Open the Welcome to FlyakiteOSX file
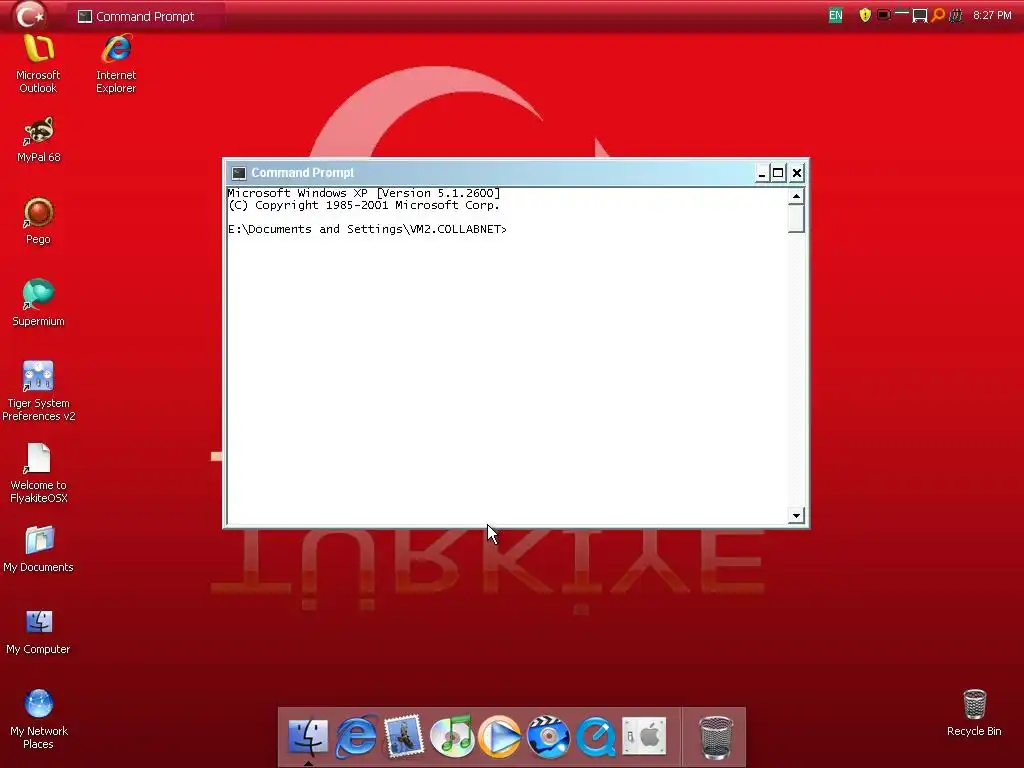The image size is (1024, 768). 39,473
